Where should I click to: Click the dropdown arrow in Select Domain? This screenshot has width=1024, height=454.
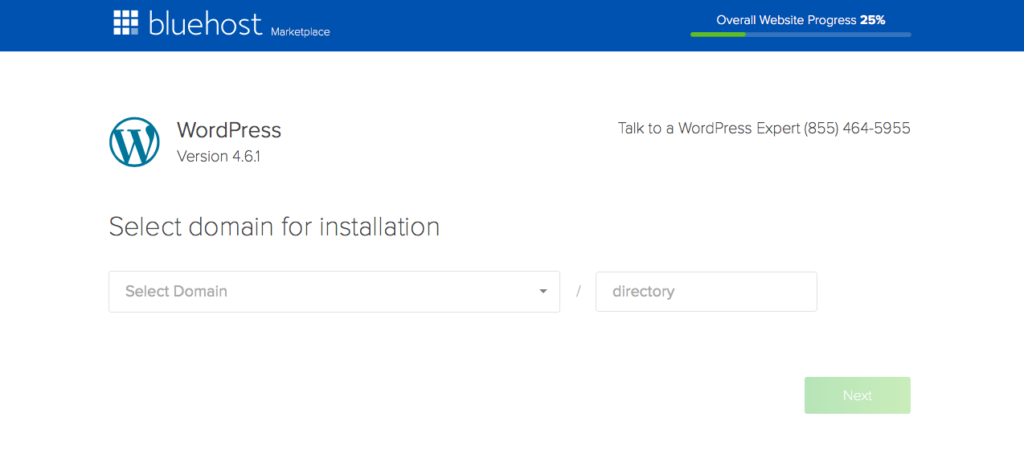tap(543, 291)
